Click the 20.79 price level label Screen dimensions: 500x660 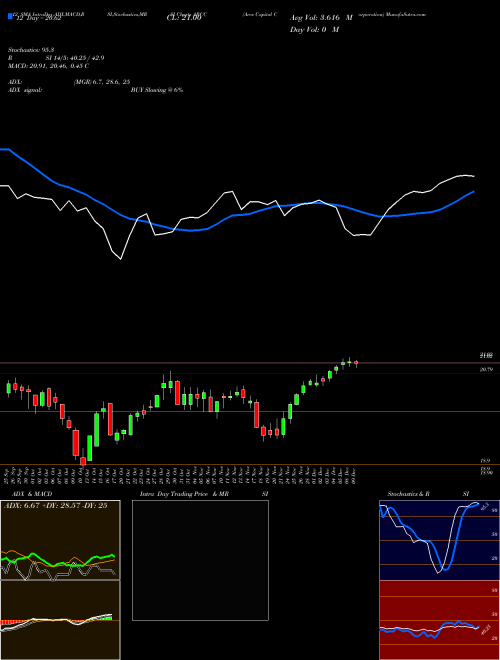point(486,369)
